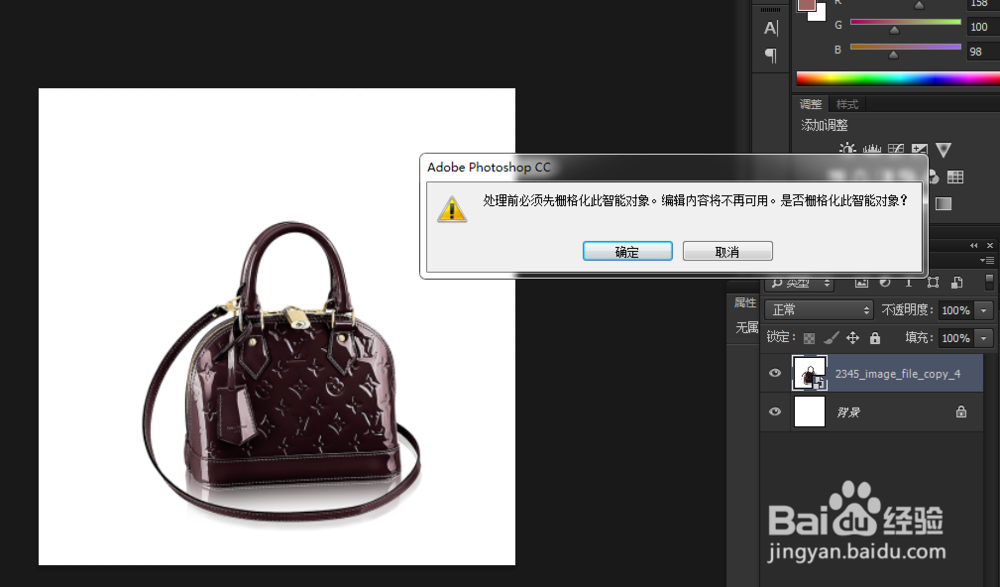
Task: Add a Color Lookup grid adjustment
Action: (955, 177)
